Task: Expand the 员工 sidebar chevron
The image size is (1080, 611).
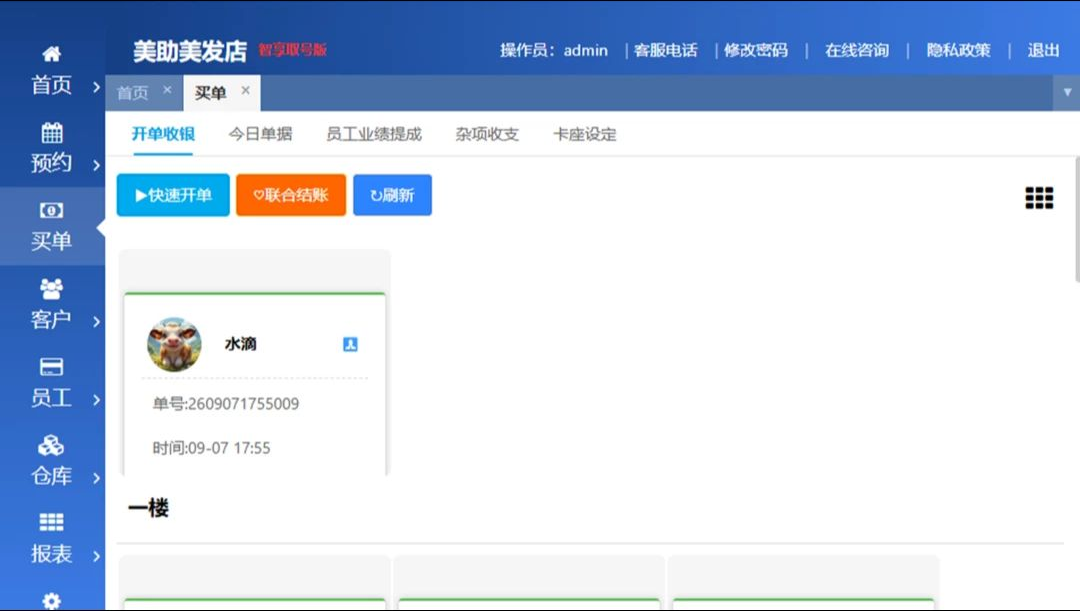Action: pos(96,400)
